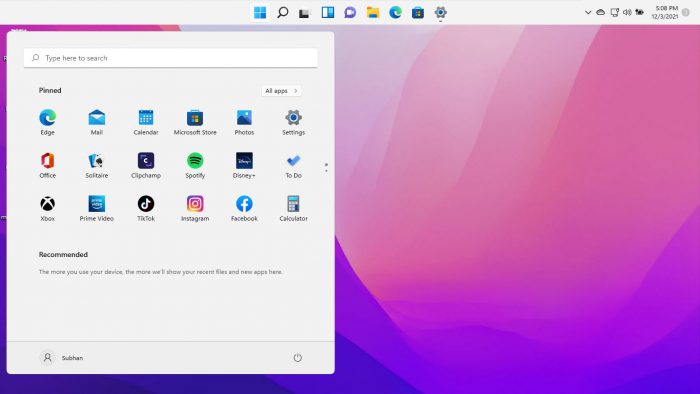Open the Calculator app
Image resolution: width=700 pixels, height=394 pixels.
[x=293, y=208]
